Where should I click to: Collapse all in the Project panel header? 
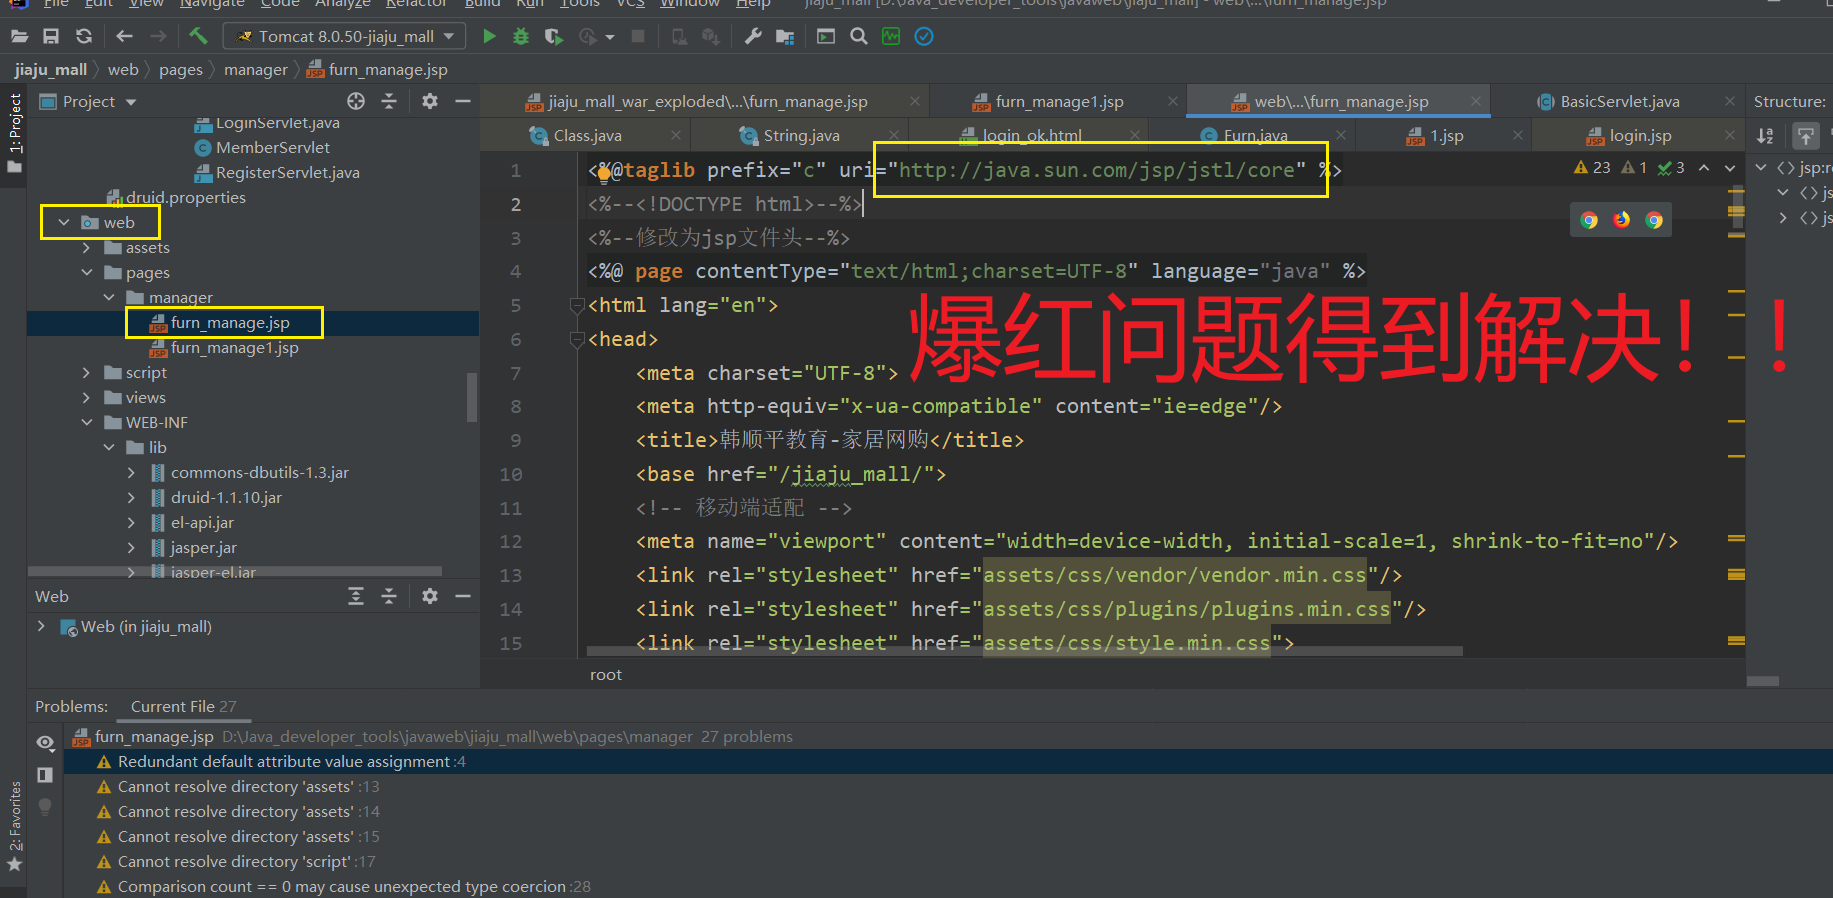point(389,101)
